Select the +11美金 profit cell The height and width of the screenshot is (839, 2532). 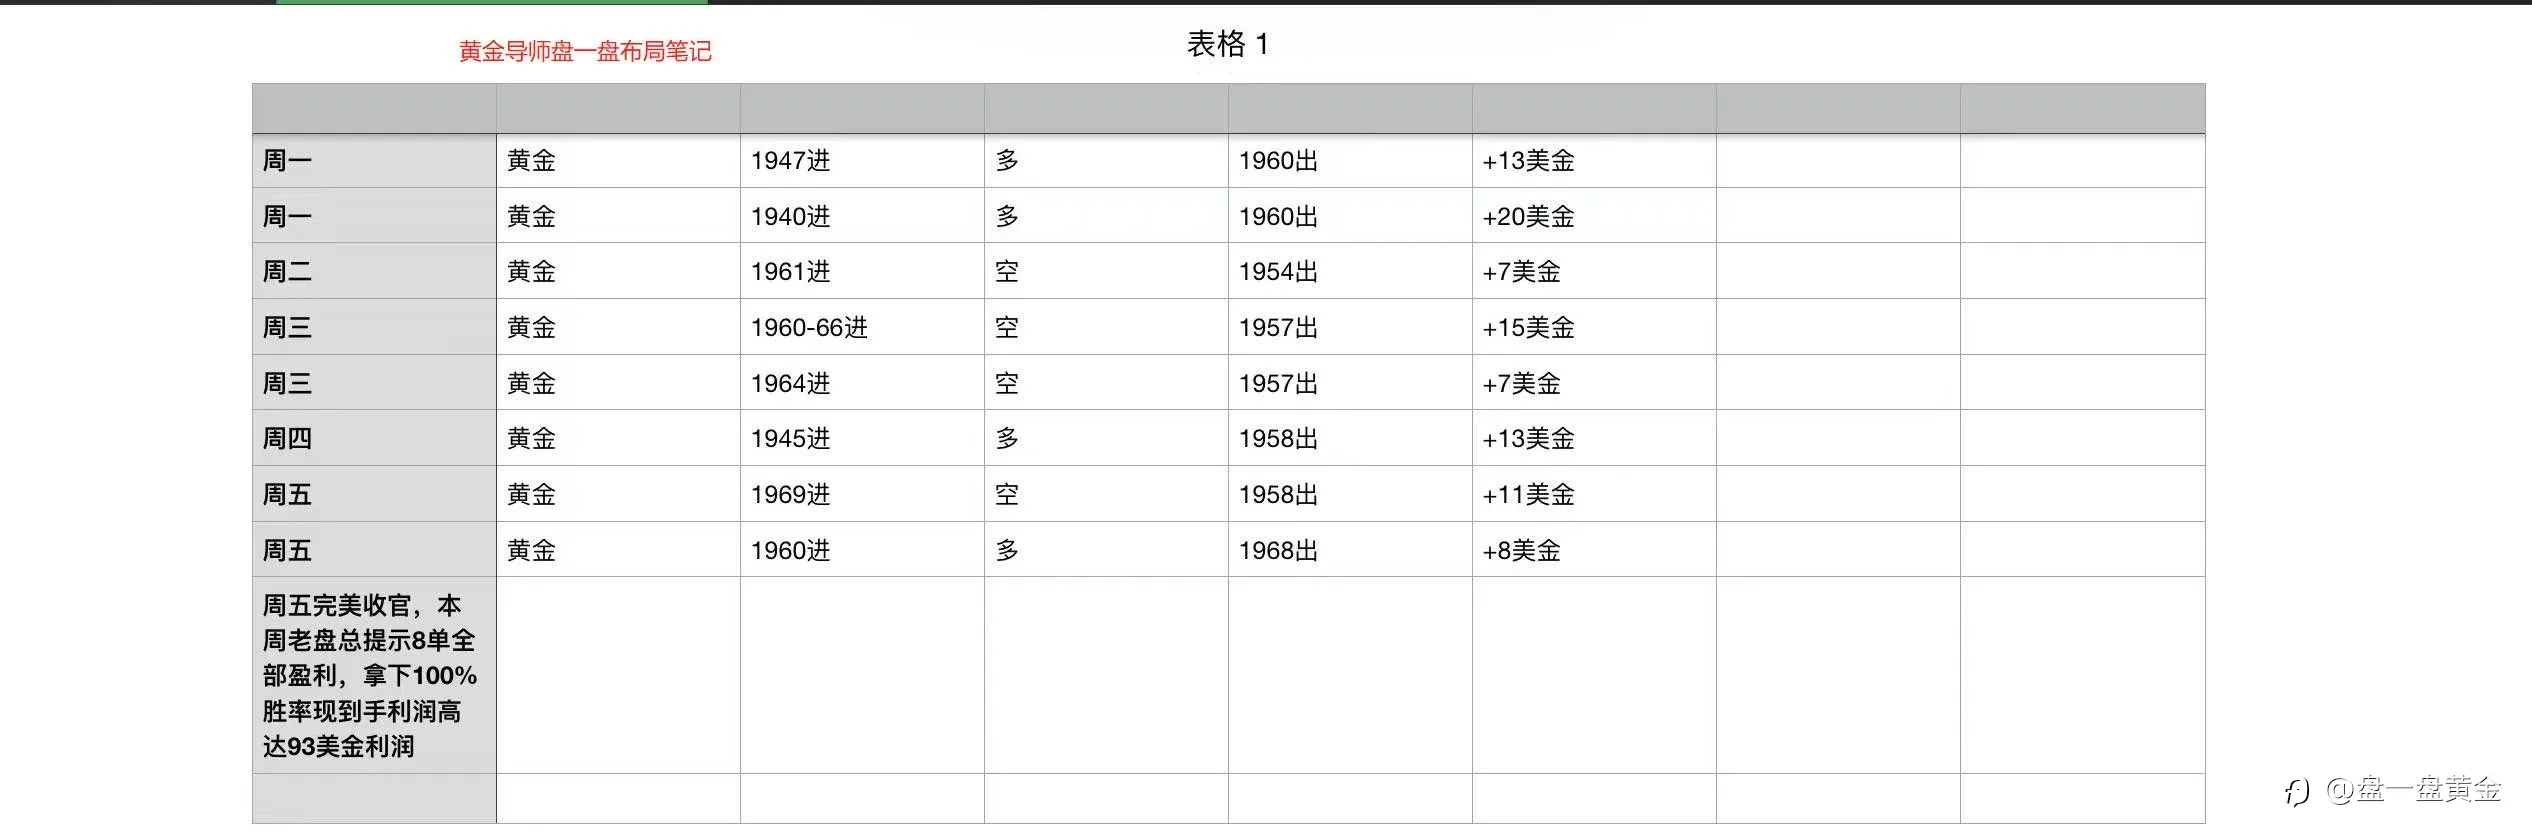click(x=1594, y=494)
